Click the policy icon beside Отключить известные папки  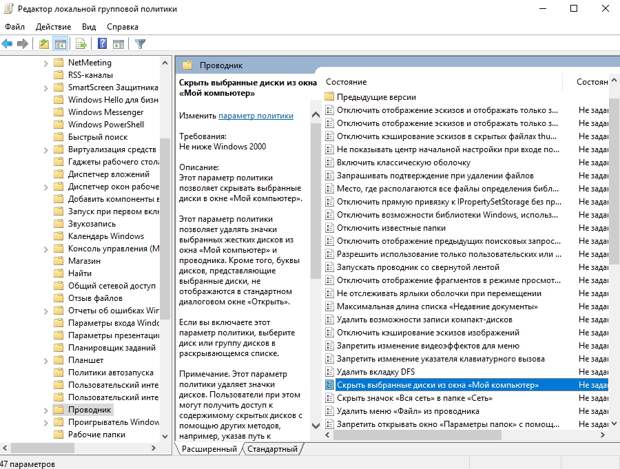tap(329, 228)
